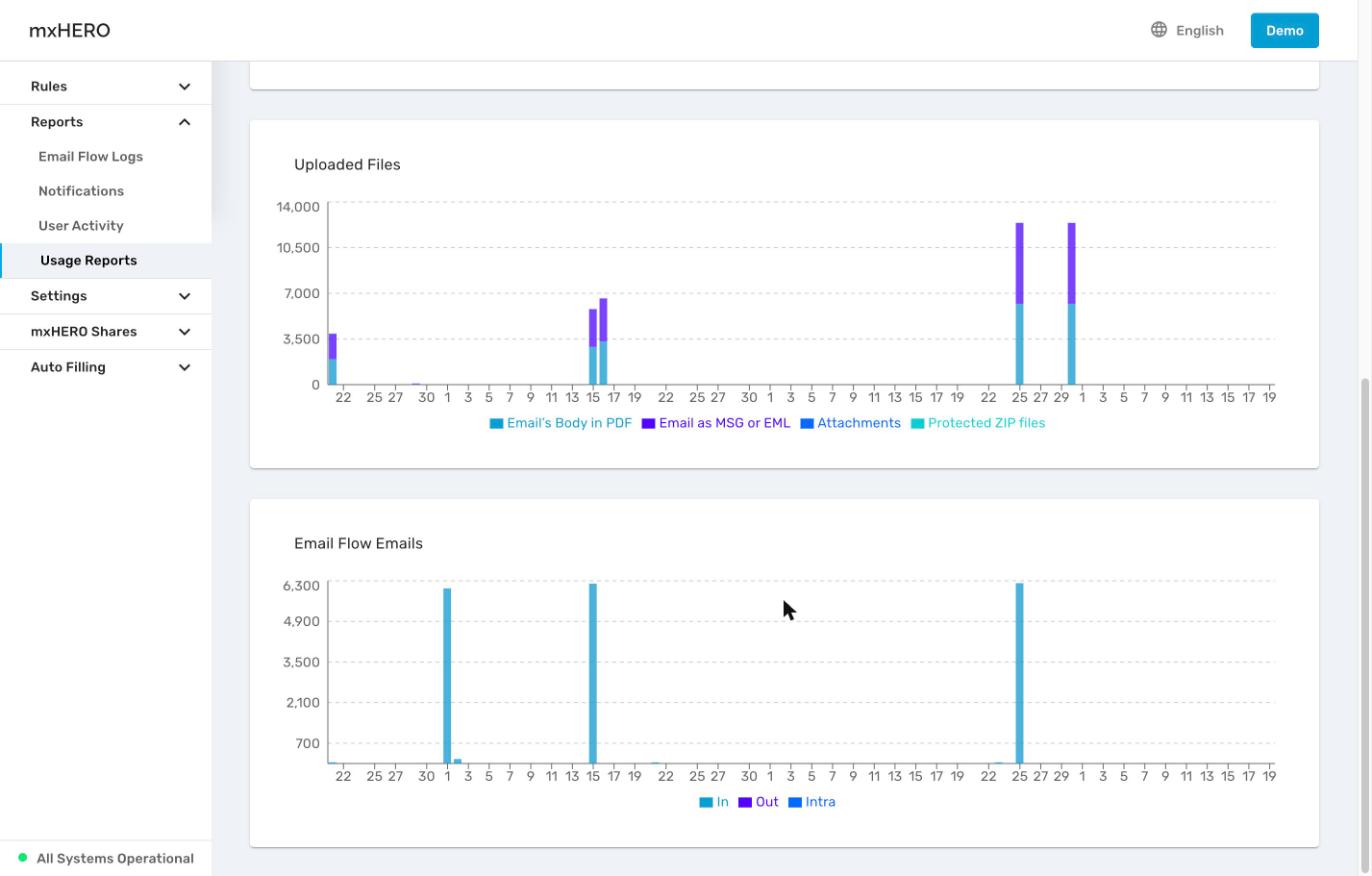Open Email Flow Logs report
The image size is (1372, 876).
coord(90,156)
